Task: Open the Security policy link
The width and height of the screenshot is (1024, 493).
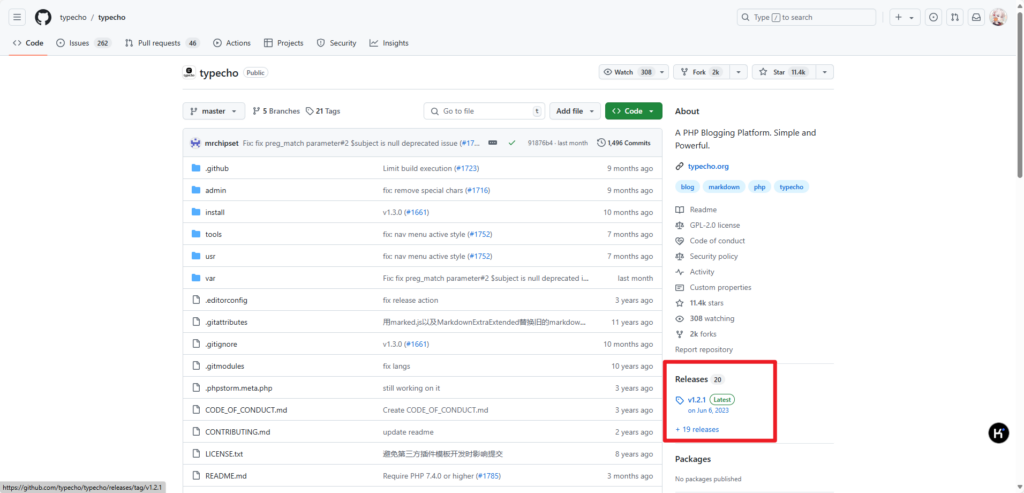Action: (714, 256)
